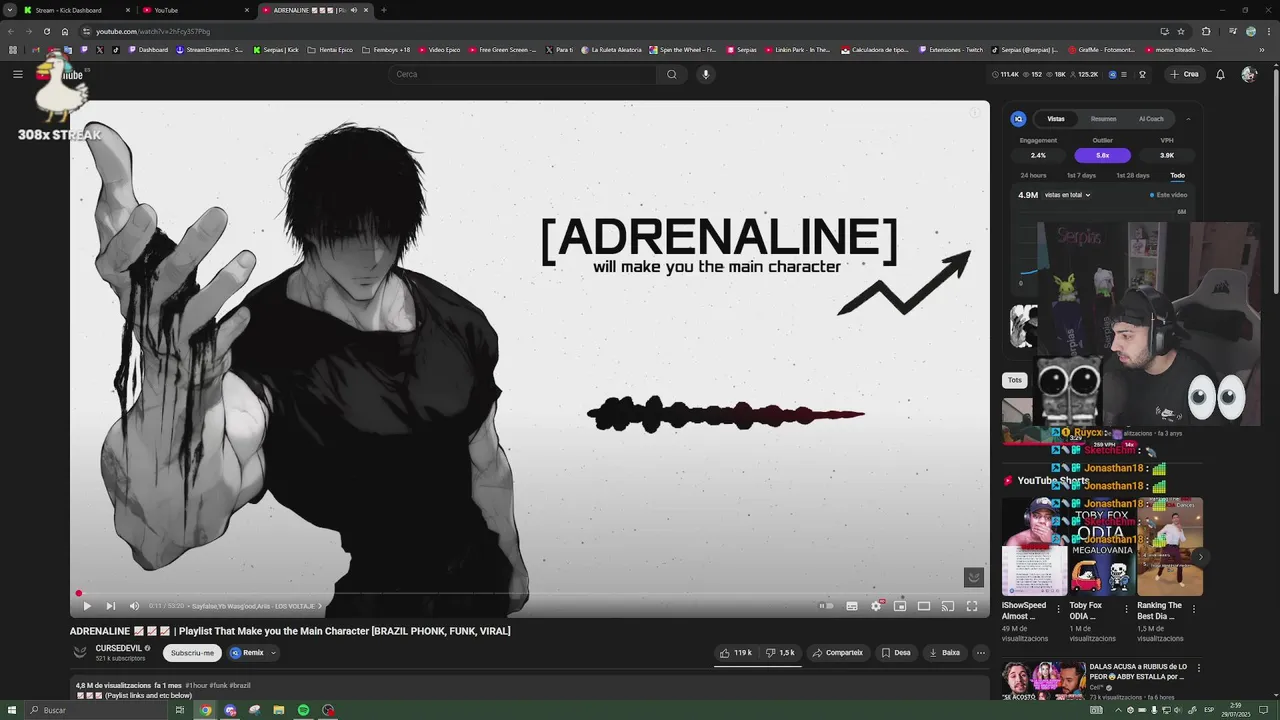Open the YouTube guide hamburger menu
Viewport: 1280px width, 720px height.
(18, 74)
